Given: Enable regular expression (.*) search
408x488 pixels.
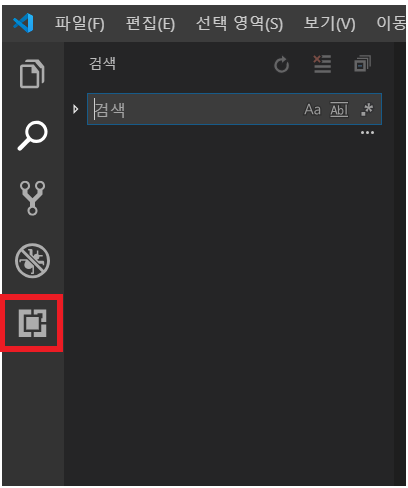Looking at the screenshot, I should 367,109.
